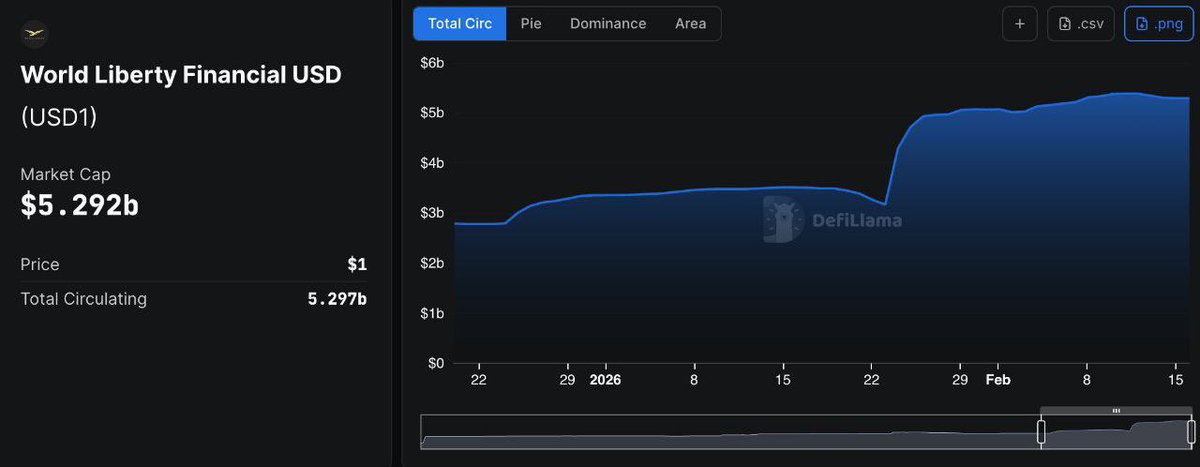Click the World Liberty Financial logo icon
1200x467 pixels.
[34, 34]
